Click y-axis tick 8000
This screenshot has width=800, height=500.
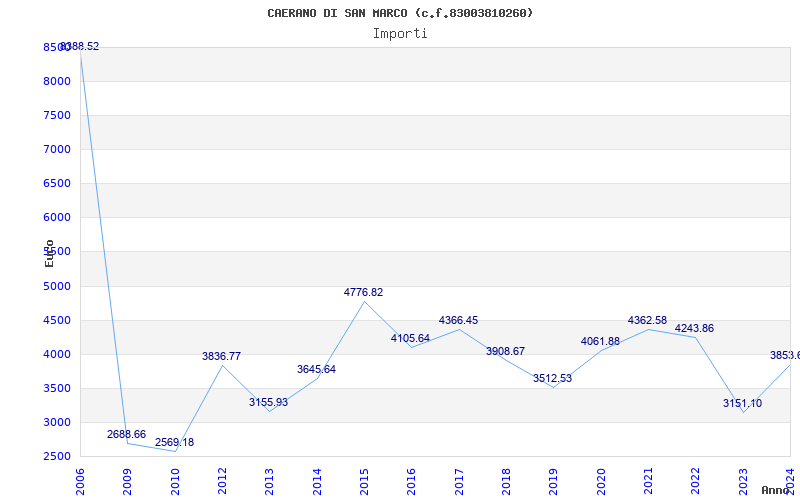pyautogui.click(x=57, y=81)
